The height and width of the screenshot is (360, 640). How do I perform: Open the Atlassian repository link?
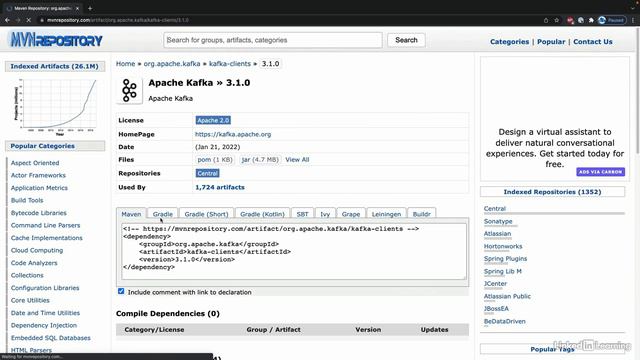tap(498, 234)
